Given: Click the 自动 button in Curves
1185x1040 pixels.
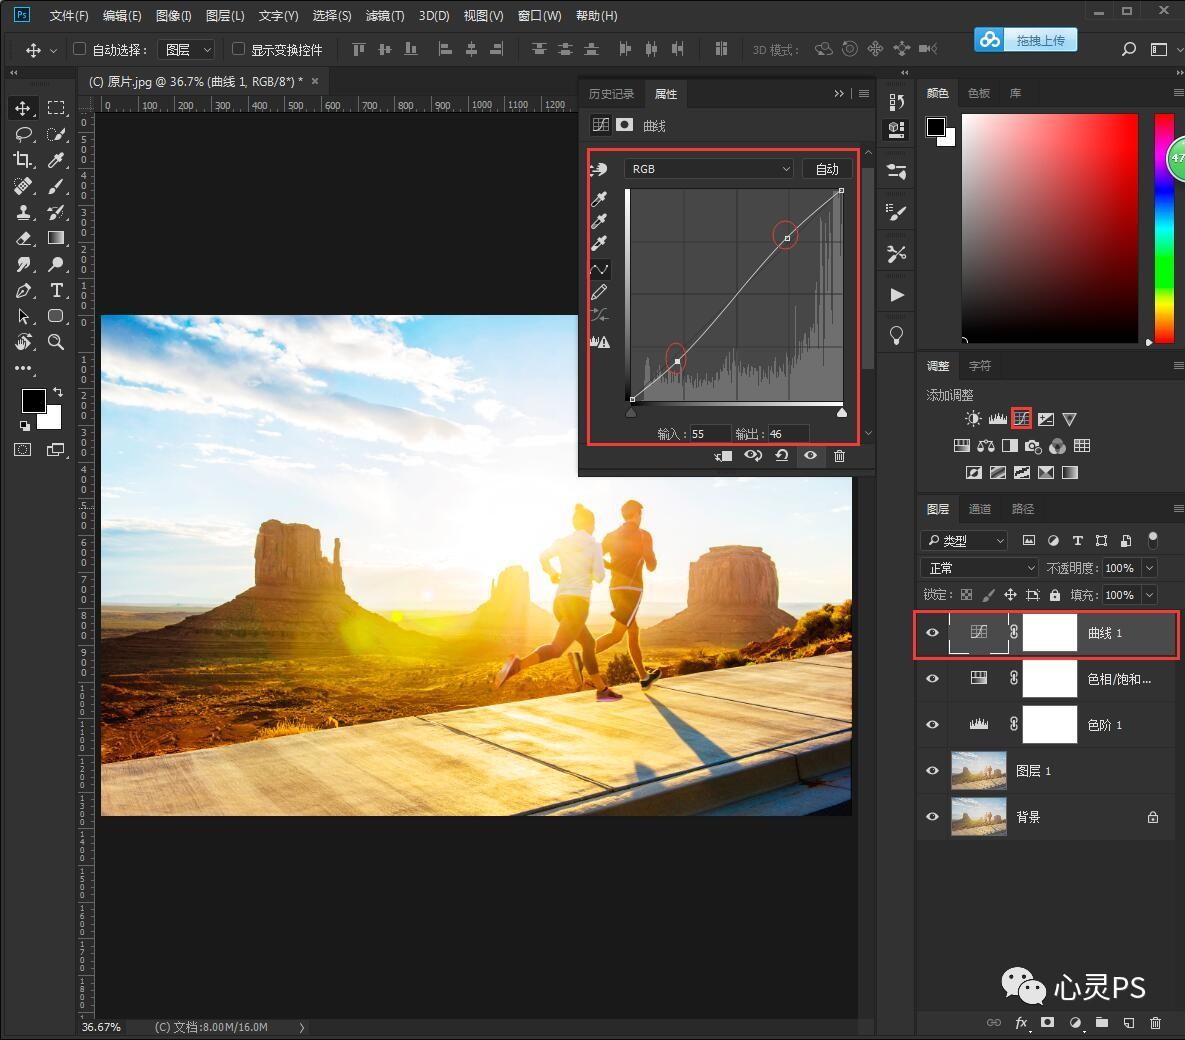Looking at the screenshot, I should [x=827, y=169].
